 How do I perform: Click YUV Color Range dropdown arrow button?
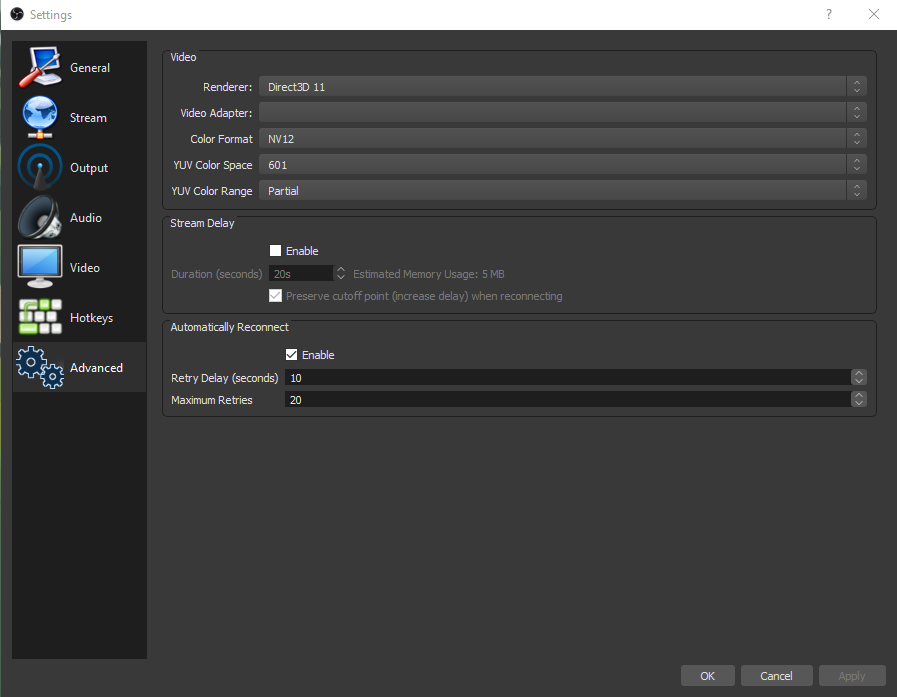(x=856, y=191)
